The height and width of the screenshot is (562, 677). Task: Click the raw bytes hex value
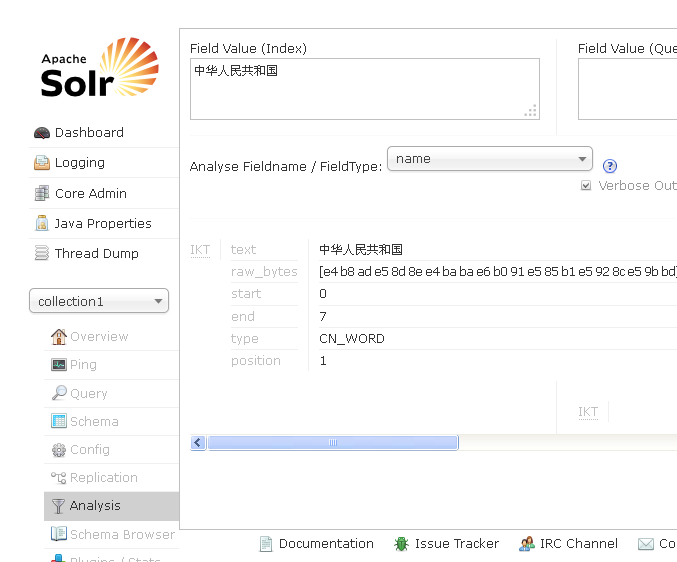pos(498,272)
